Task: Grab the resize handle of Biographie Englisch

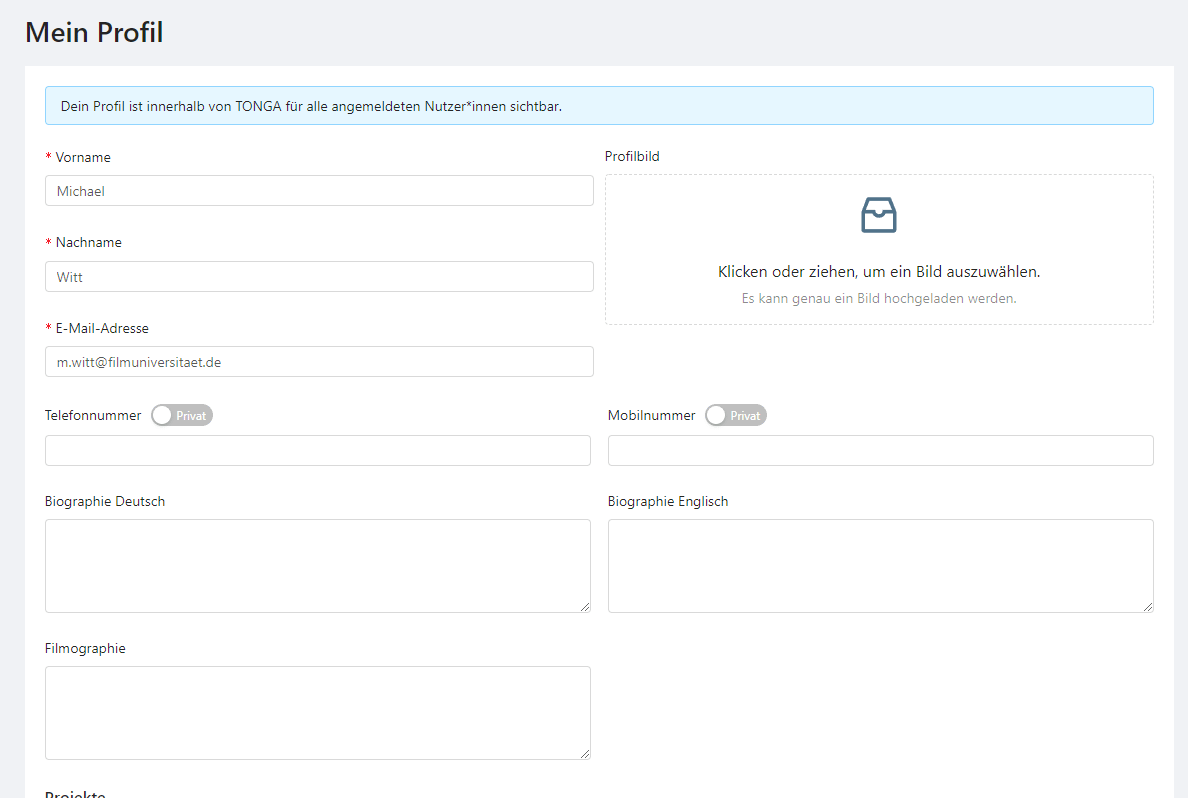Action: 1148,606
